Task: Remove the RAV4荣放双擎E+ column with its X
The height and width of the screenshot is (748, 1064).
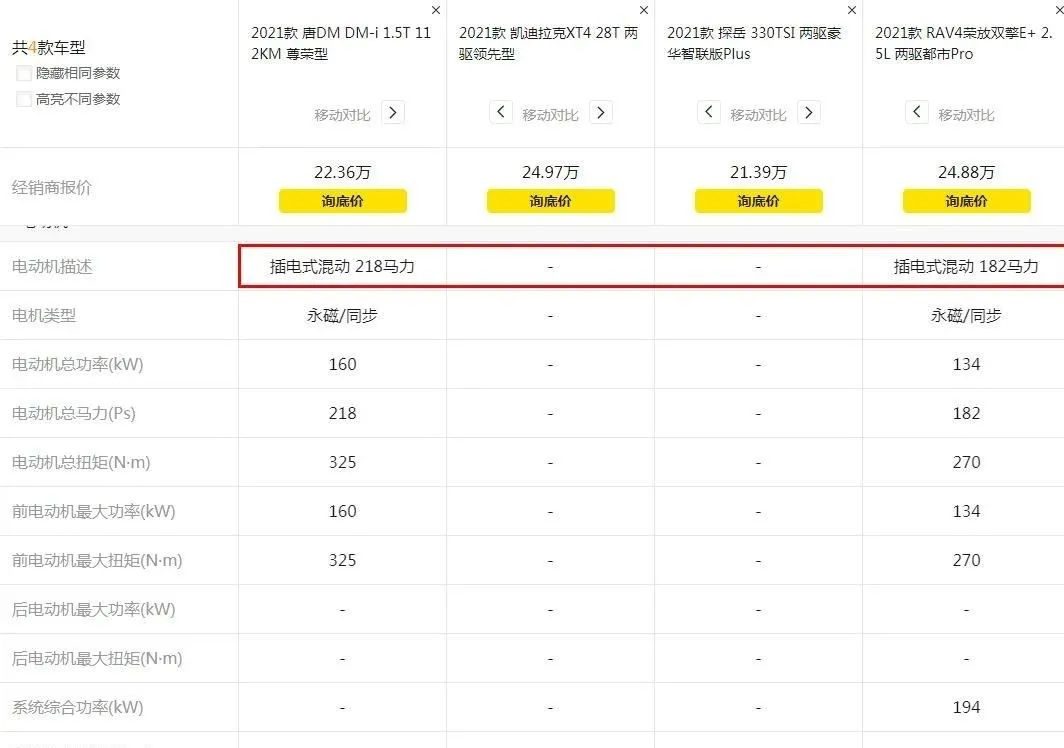Action: [x=1059, y=10]
